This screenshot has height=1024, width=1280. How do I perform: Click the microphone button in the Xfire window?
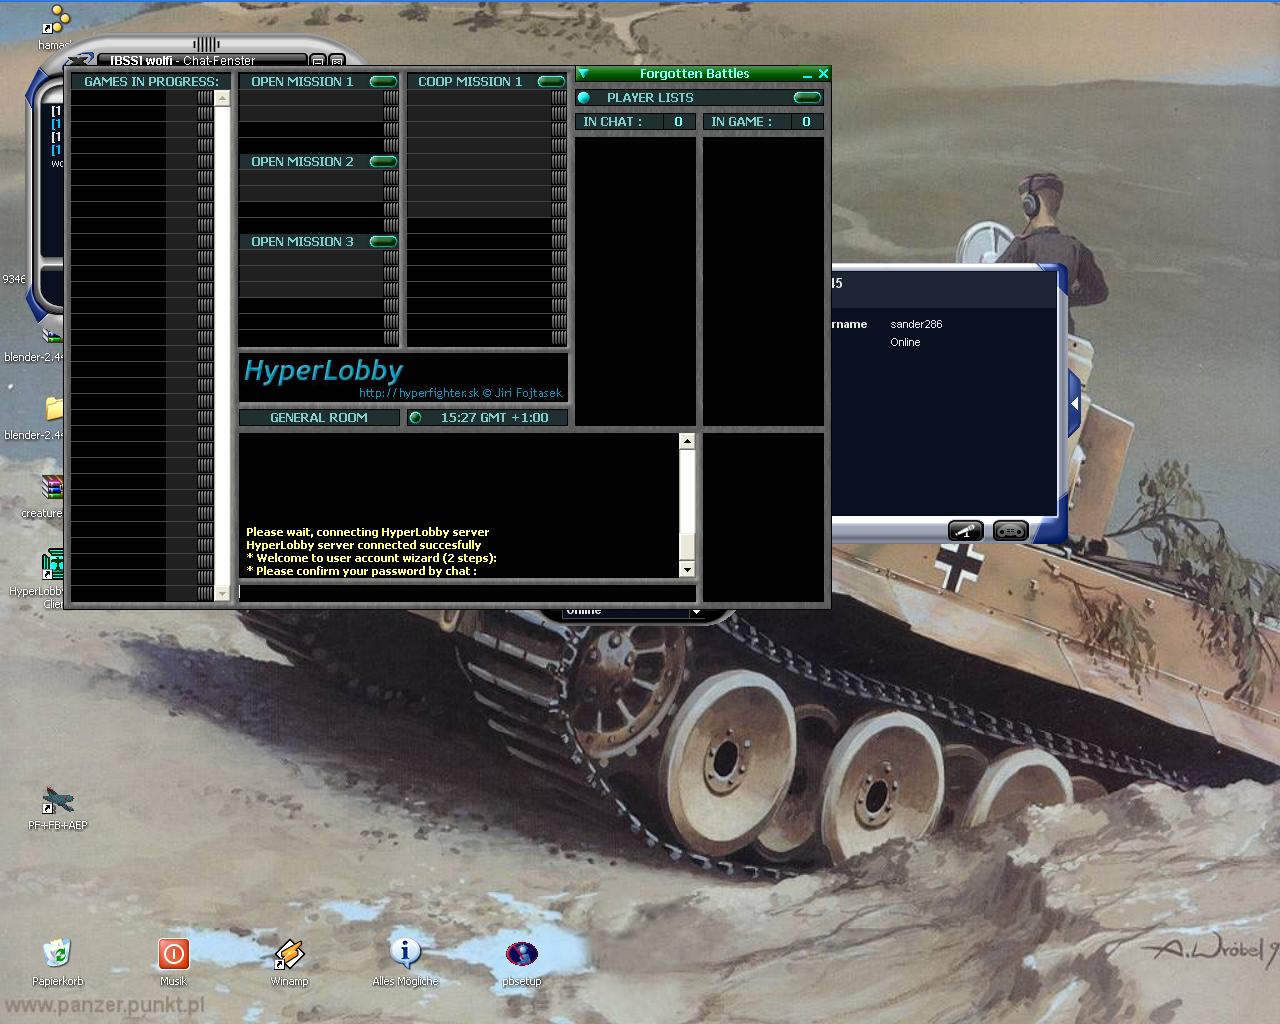(x=966, y=531)
